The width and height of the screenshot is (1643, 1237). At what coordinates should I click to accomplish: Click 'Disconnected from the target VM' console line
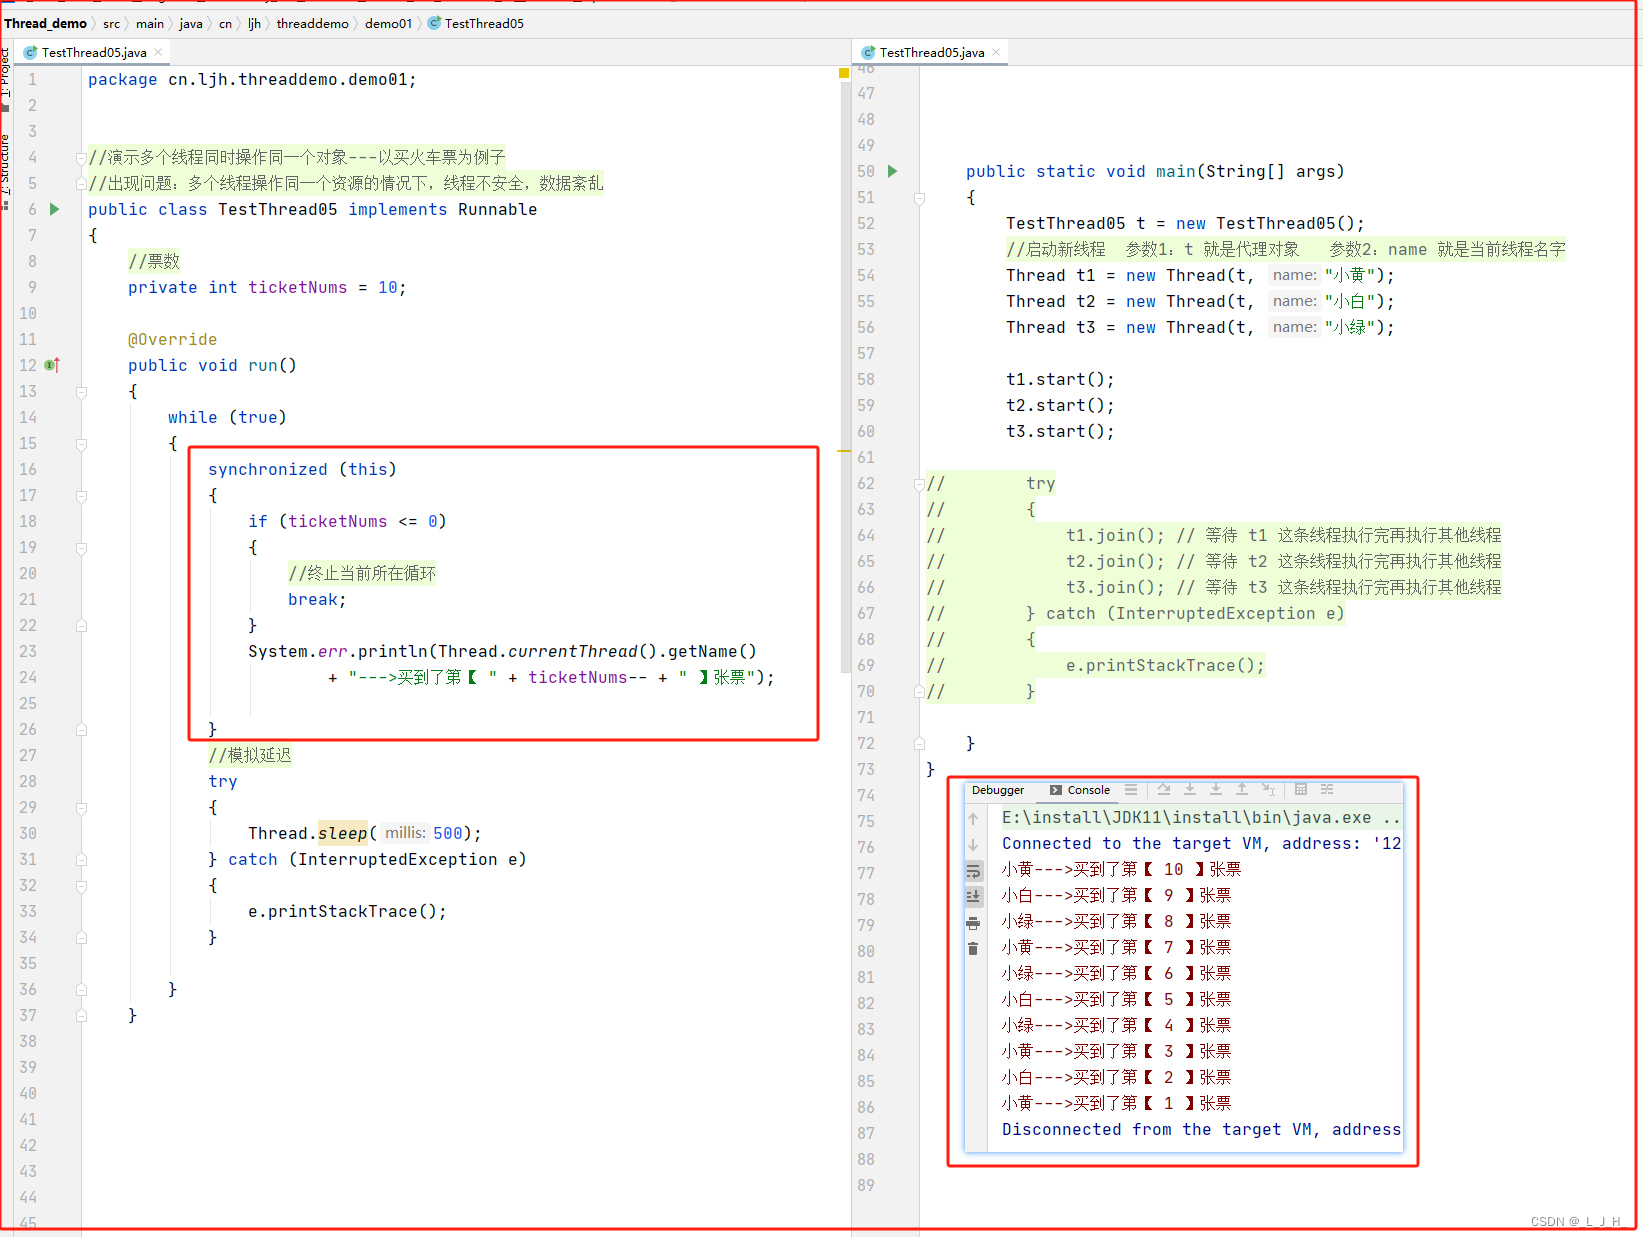(1201, 1130)
